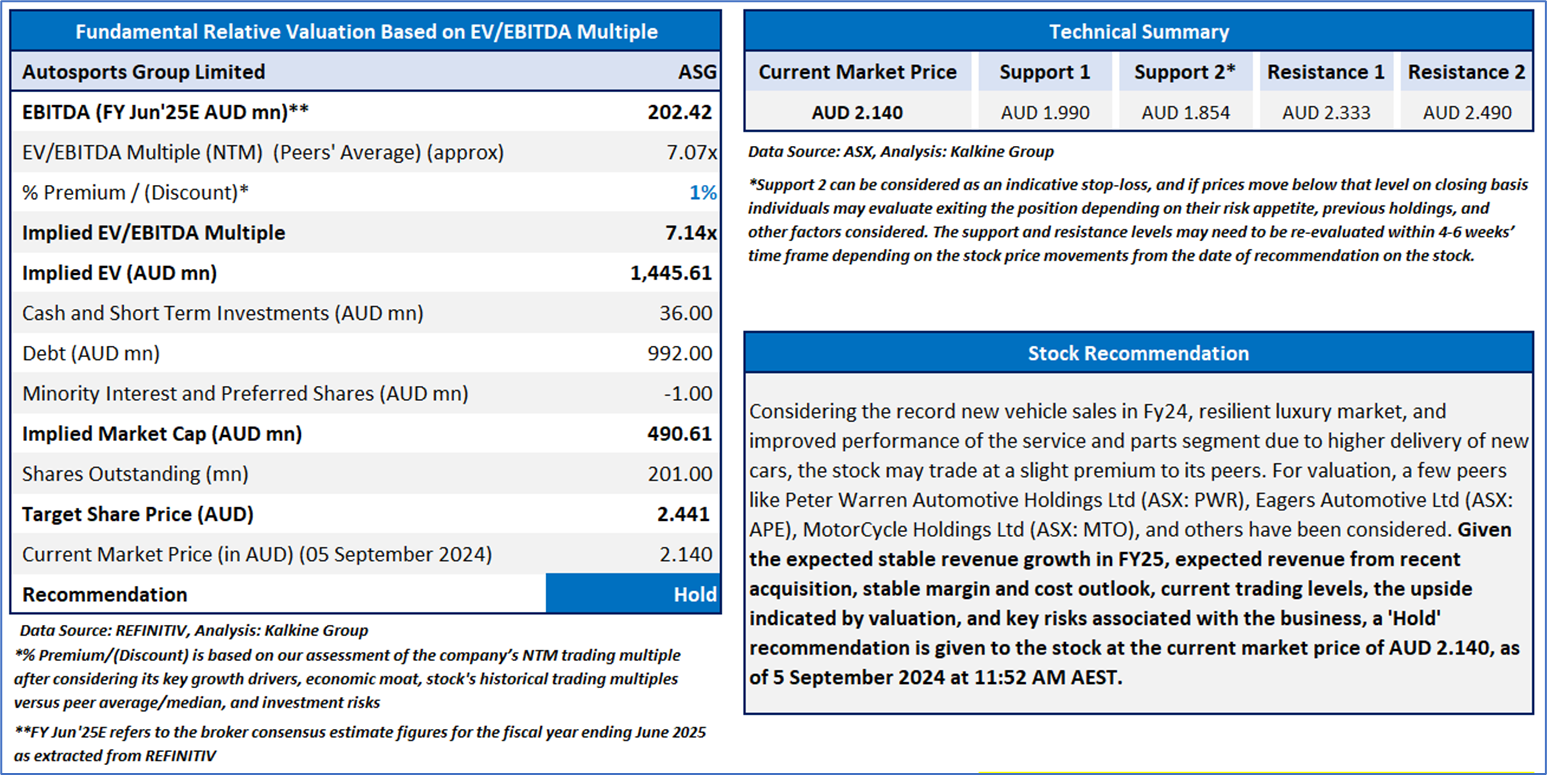Select the EBITDA value 202.42

click(682, 112)
